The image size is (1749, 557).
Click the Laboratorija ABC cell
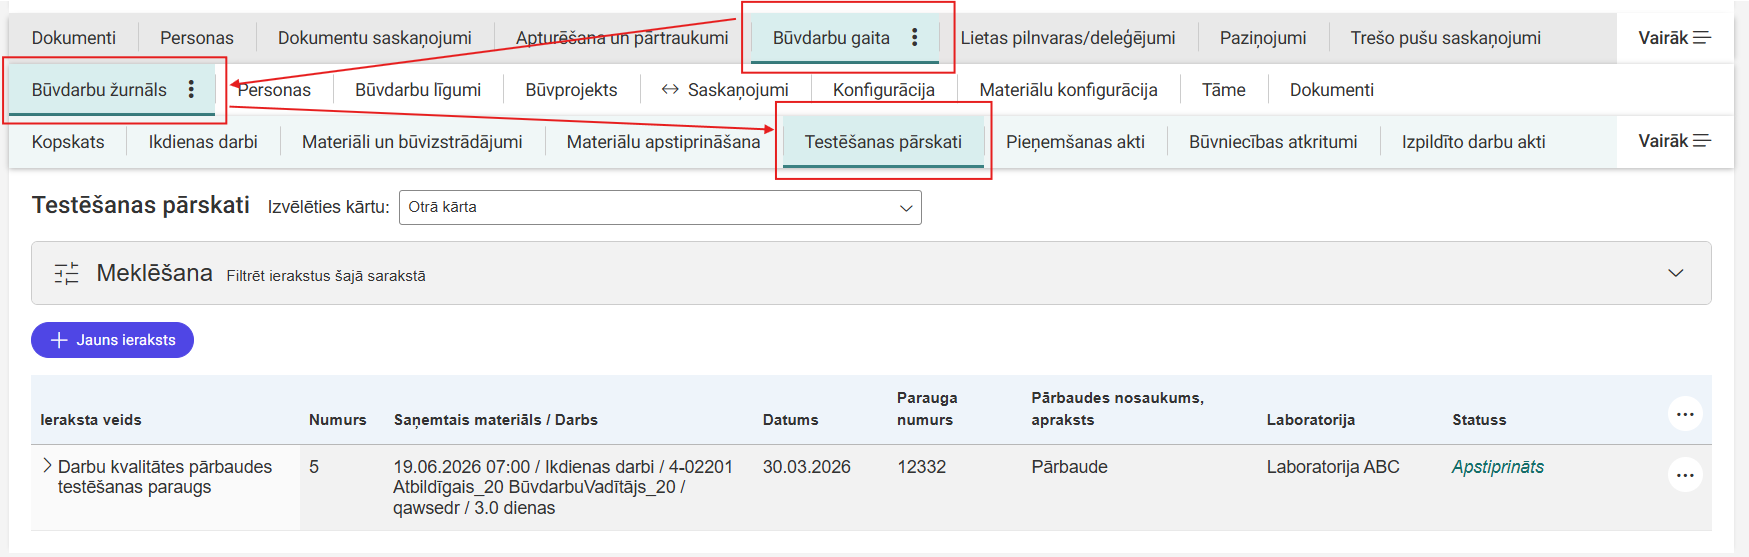point(1333,467)
